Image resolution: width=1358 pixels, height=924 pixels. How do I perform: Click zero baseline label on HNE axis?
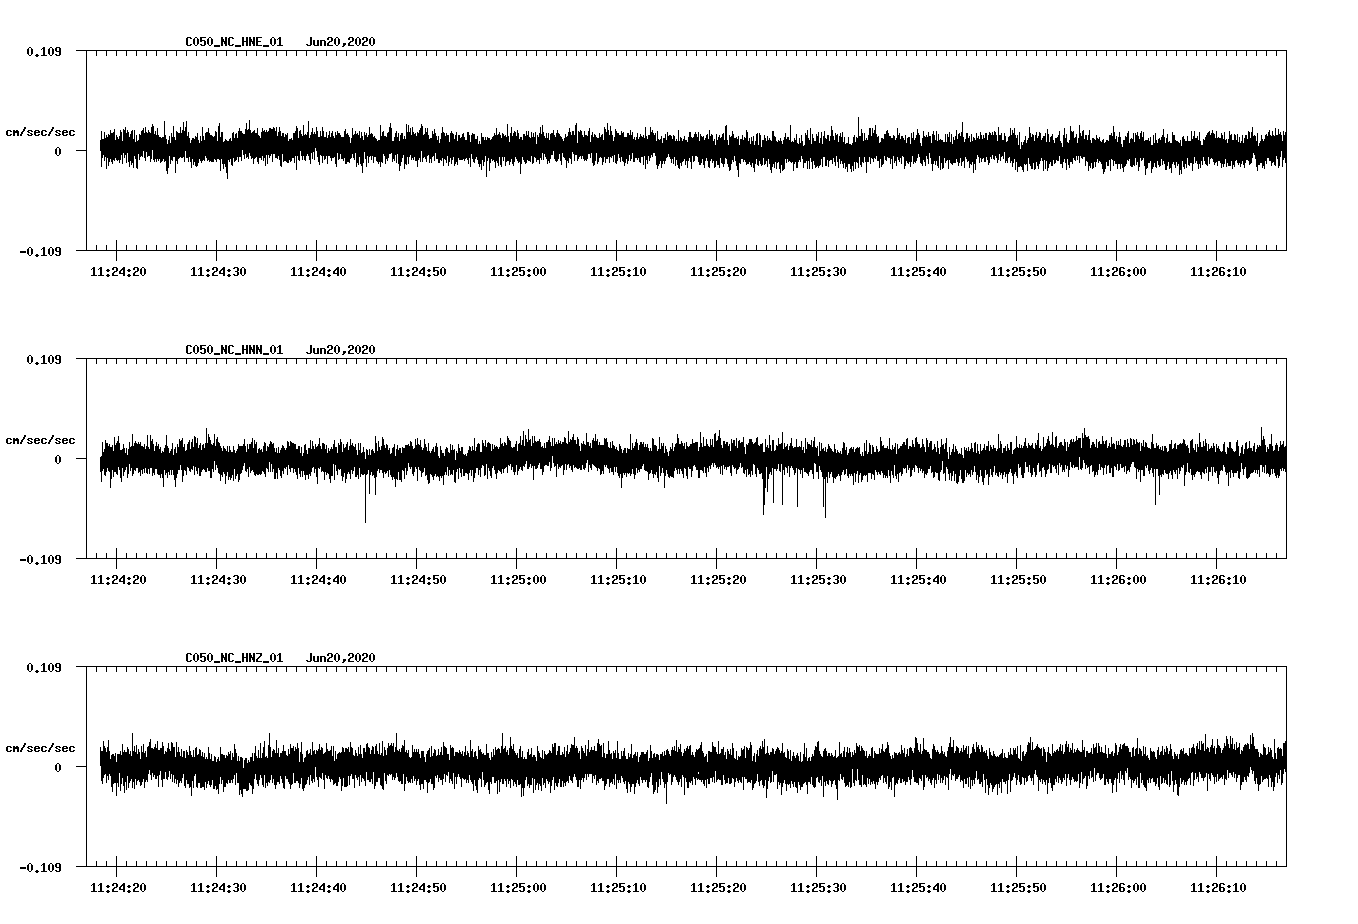(x=58, y=152)
